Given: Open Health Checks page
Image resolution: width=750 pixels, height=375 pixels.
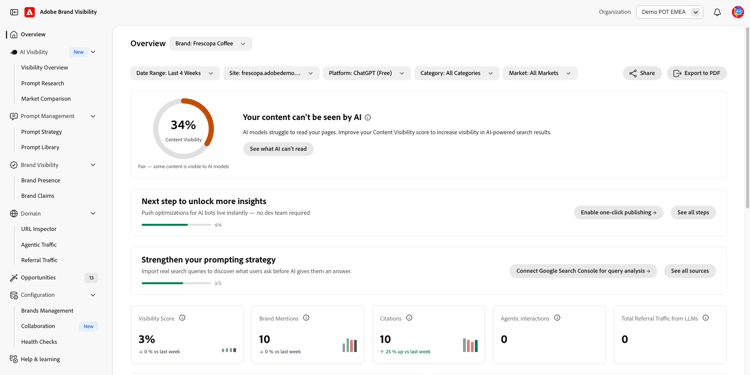Looking at the screenshot, I should [39, 342].
